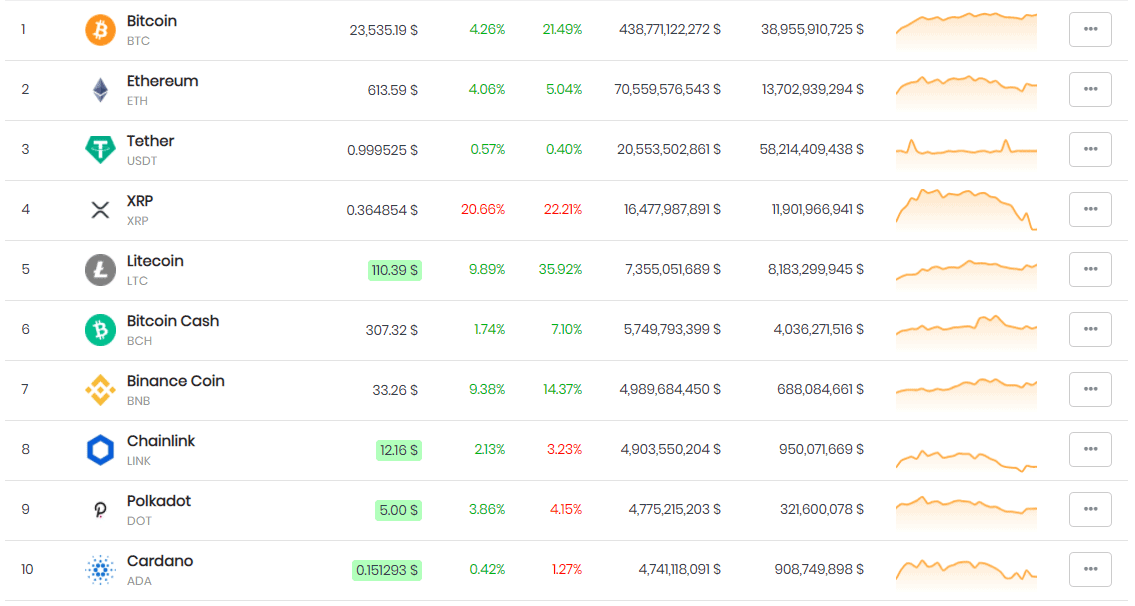Open the Binance Coin name link
The height and width of the screenshot is (606, 1135).
(x=176, y=382)
